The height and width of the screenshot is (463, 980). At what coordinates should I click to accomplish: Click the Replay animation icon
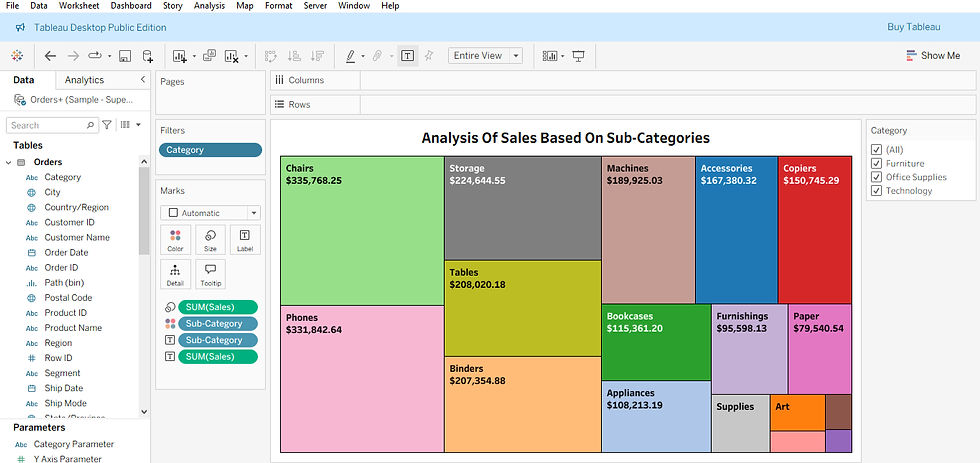click(x=95, y=56)
